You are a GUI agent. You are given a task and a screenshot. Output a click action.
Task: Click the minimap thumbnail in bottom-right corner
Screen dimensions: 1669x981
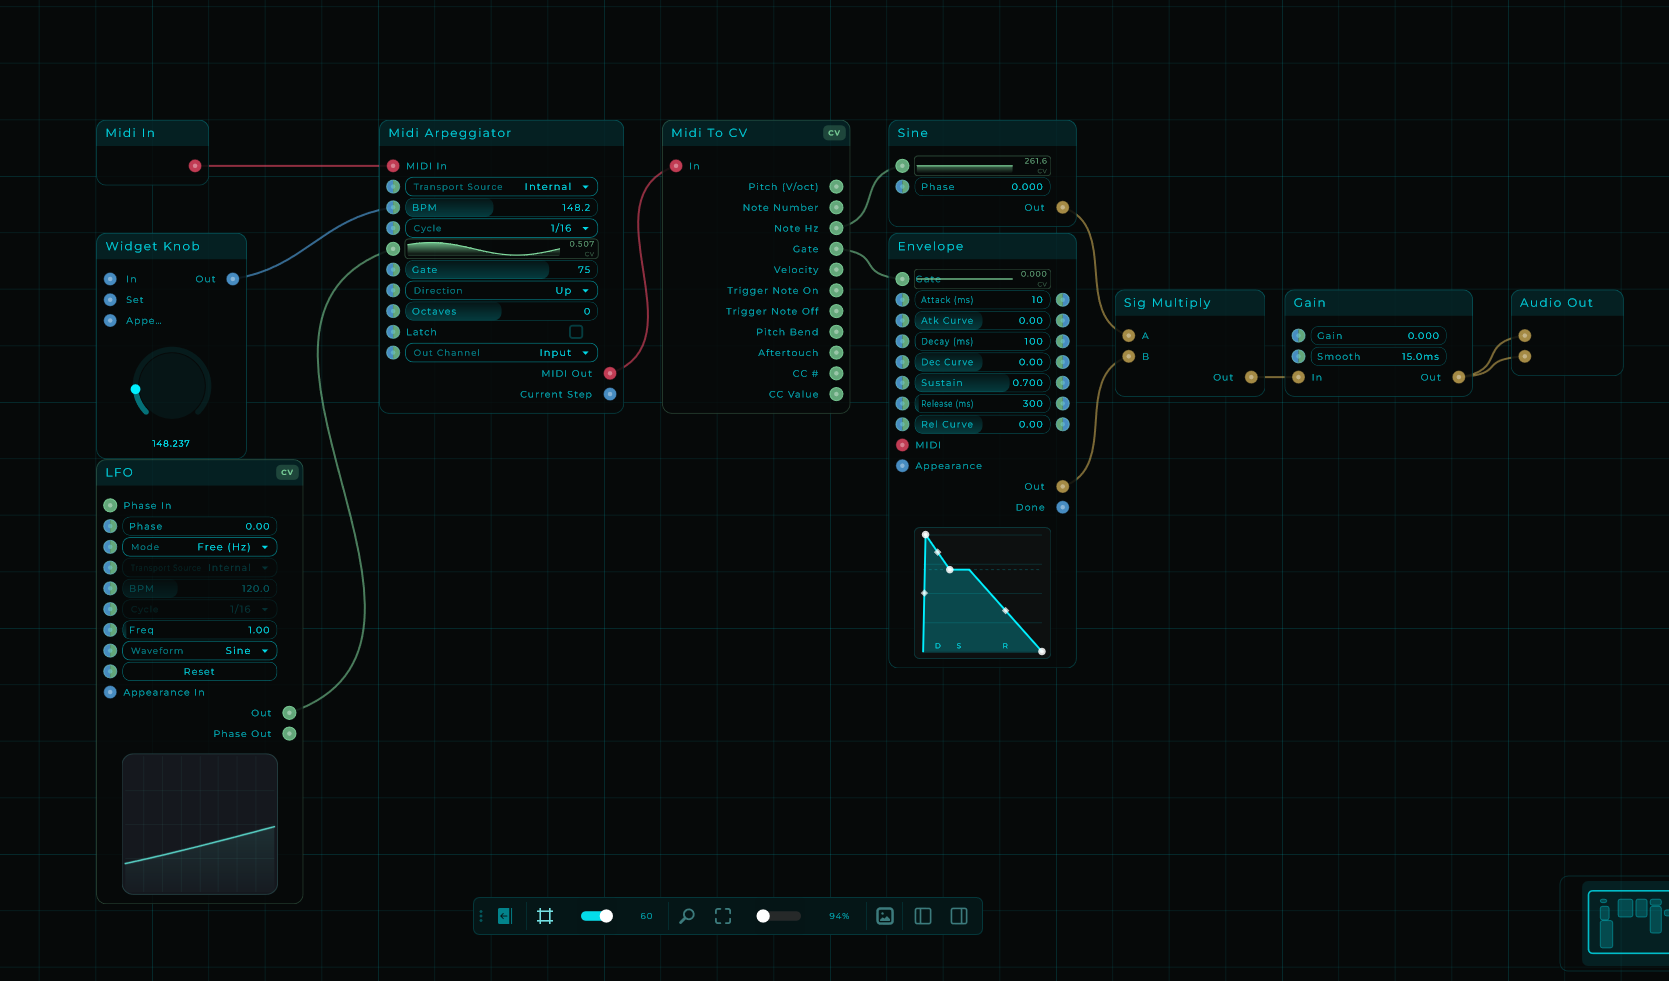tap(1628, 922)
